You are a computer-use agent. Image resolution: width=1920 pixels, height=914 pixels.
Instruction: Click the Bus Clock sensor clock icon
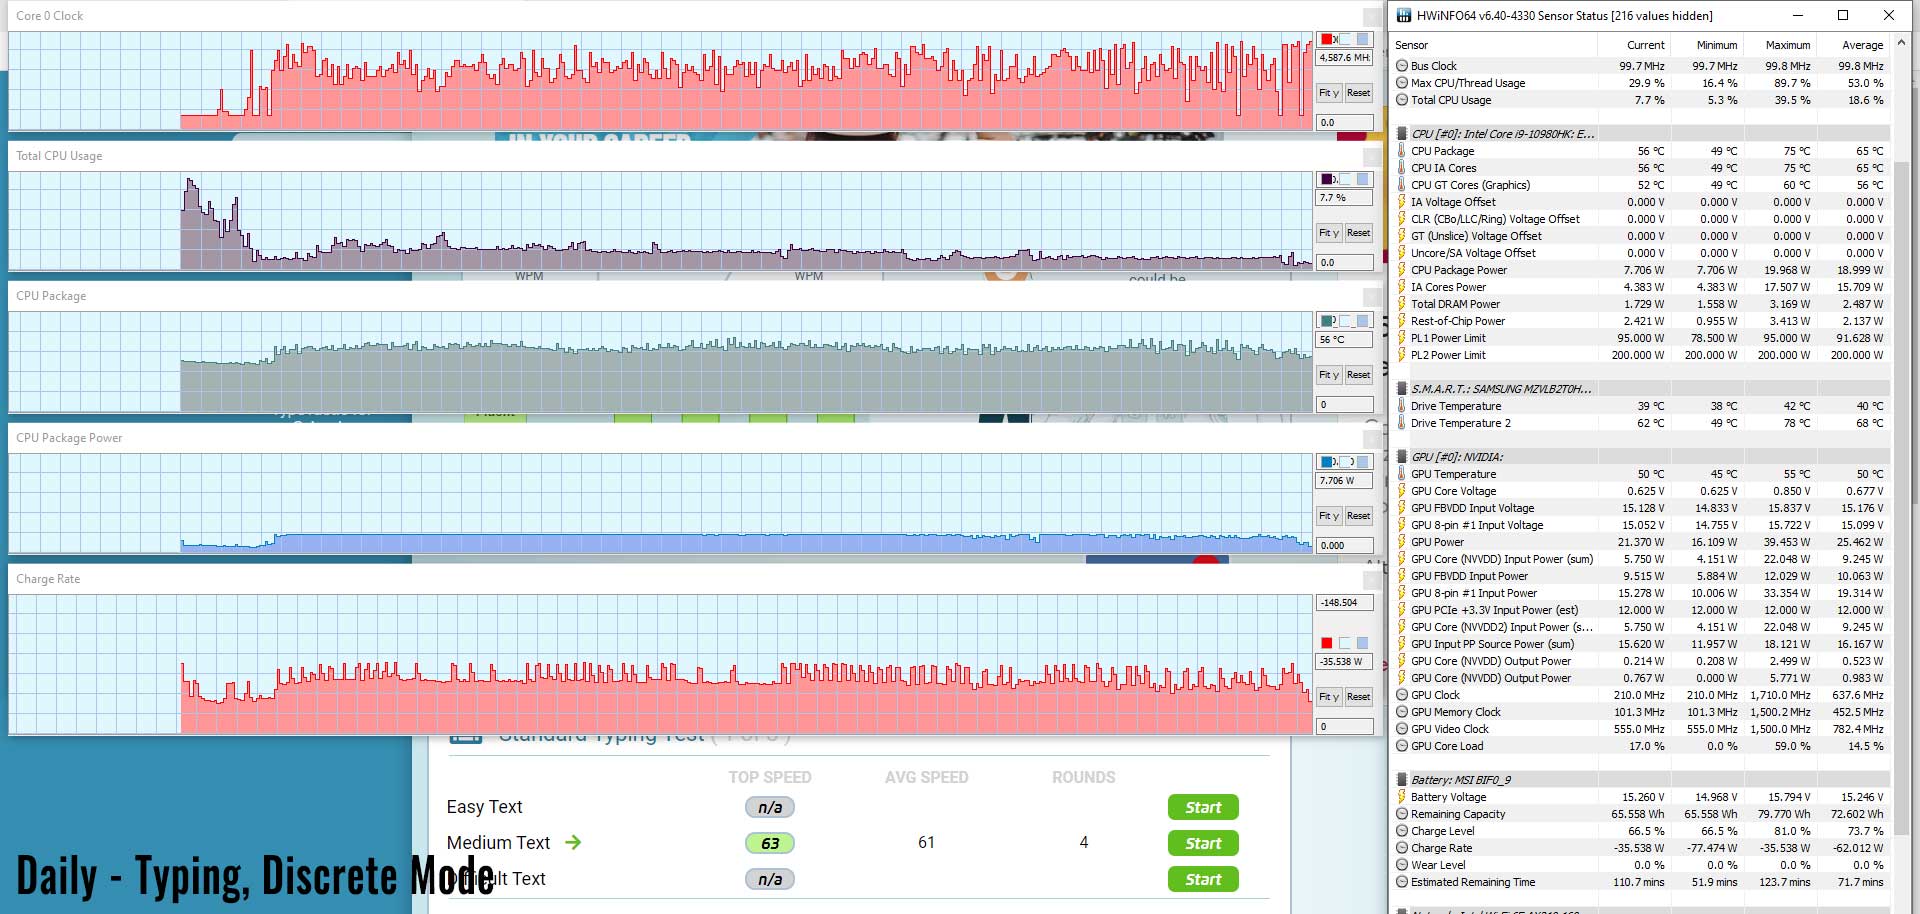click(x=1402, y=66)
